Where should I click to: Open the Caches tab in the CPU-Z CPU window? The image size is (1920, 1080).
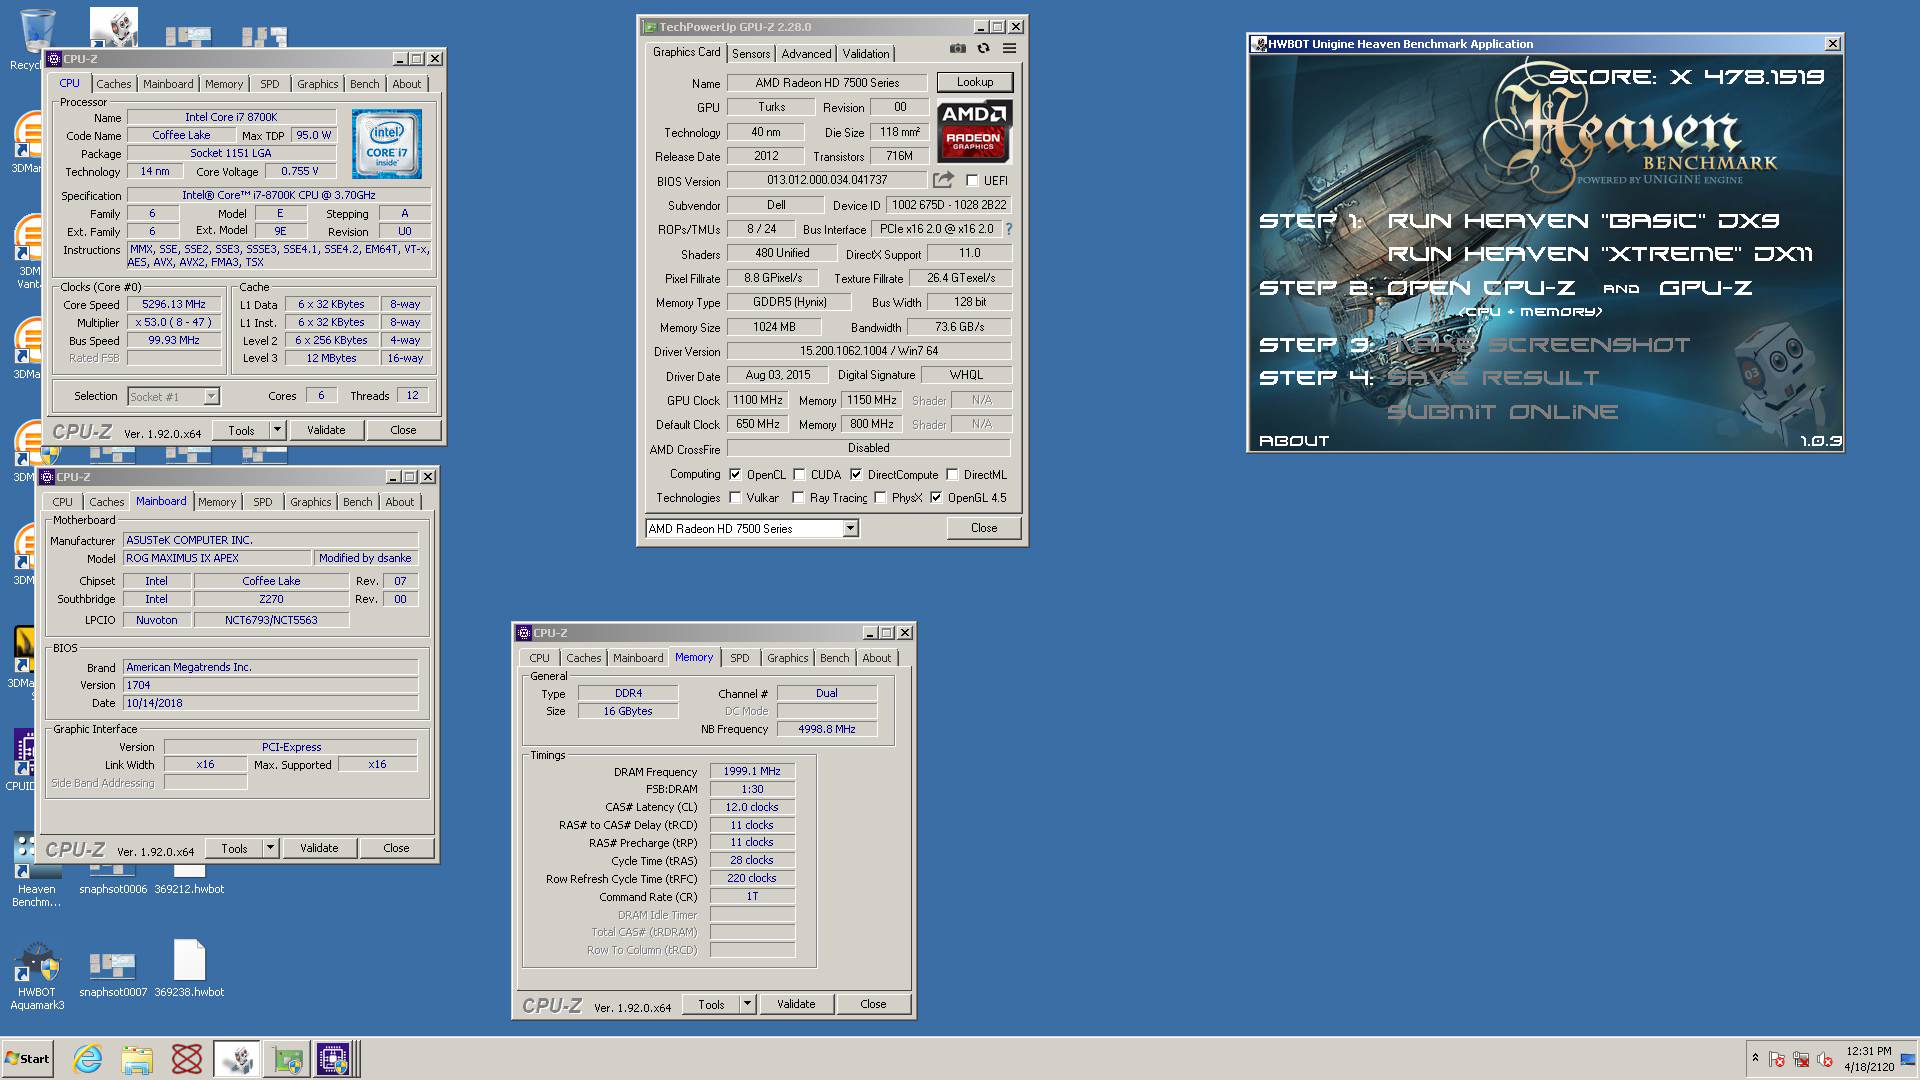click(113, 84)
